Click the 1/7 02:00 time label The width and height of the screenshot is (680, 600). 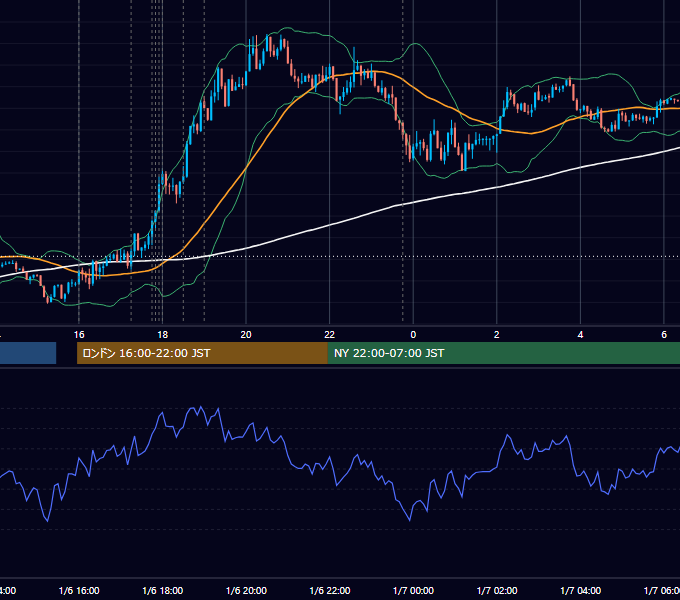pyautogui.click(x=497, y=590)
